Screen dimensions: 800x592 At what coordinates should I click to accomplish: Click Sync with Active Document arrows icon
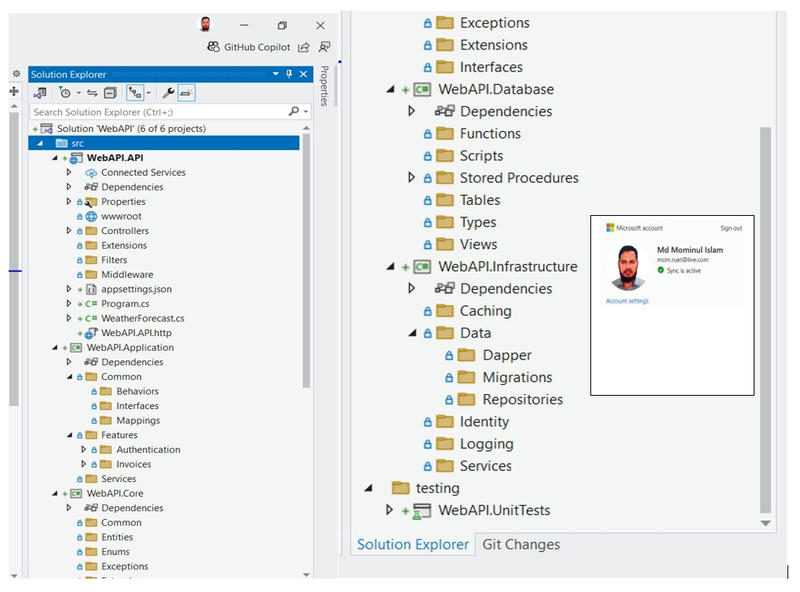[92, 93]
